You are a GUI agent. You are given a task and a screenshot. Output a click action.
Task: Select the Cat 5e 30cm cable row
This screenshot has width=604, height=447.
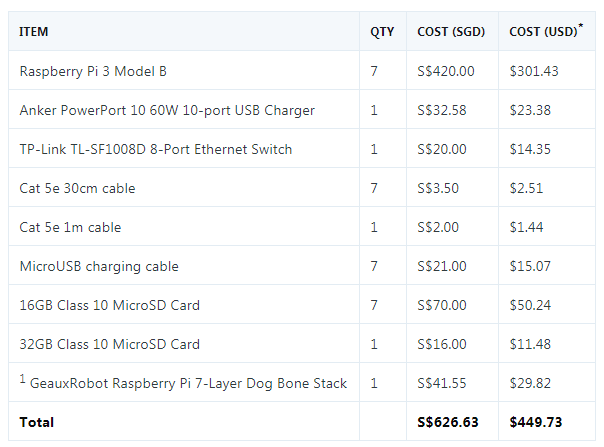77,188
